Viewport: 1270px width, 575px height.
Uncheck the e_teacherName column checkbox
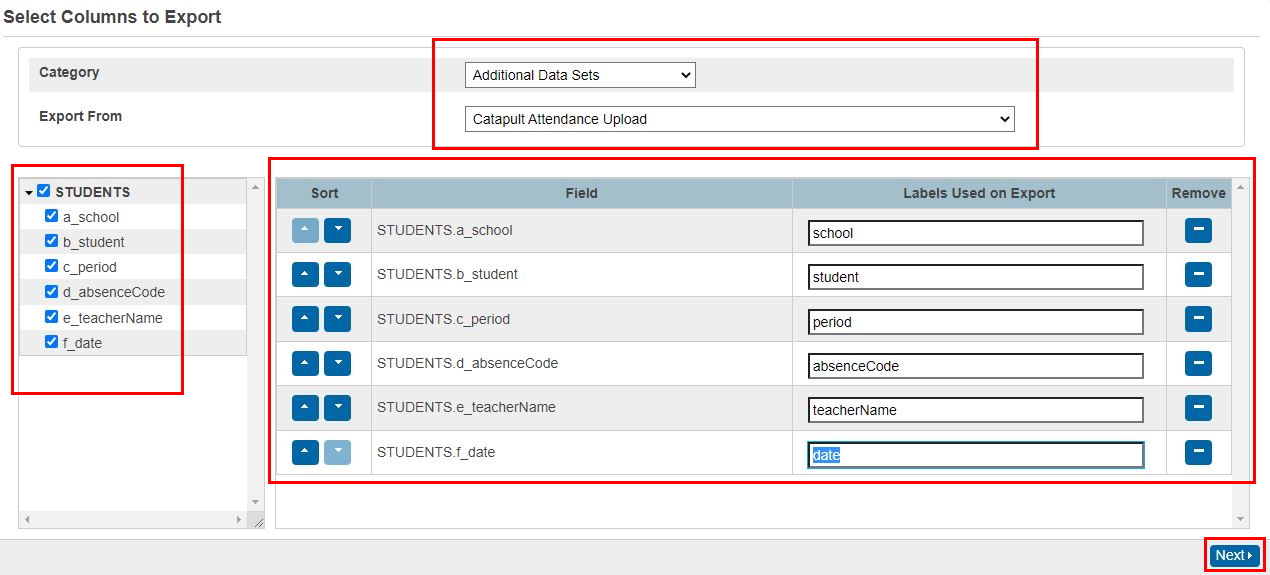click(x=52, y=317)
